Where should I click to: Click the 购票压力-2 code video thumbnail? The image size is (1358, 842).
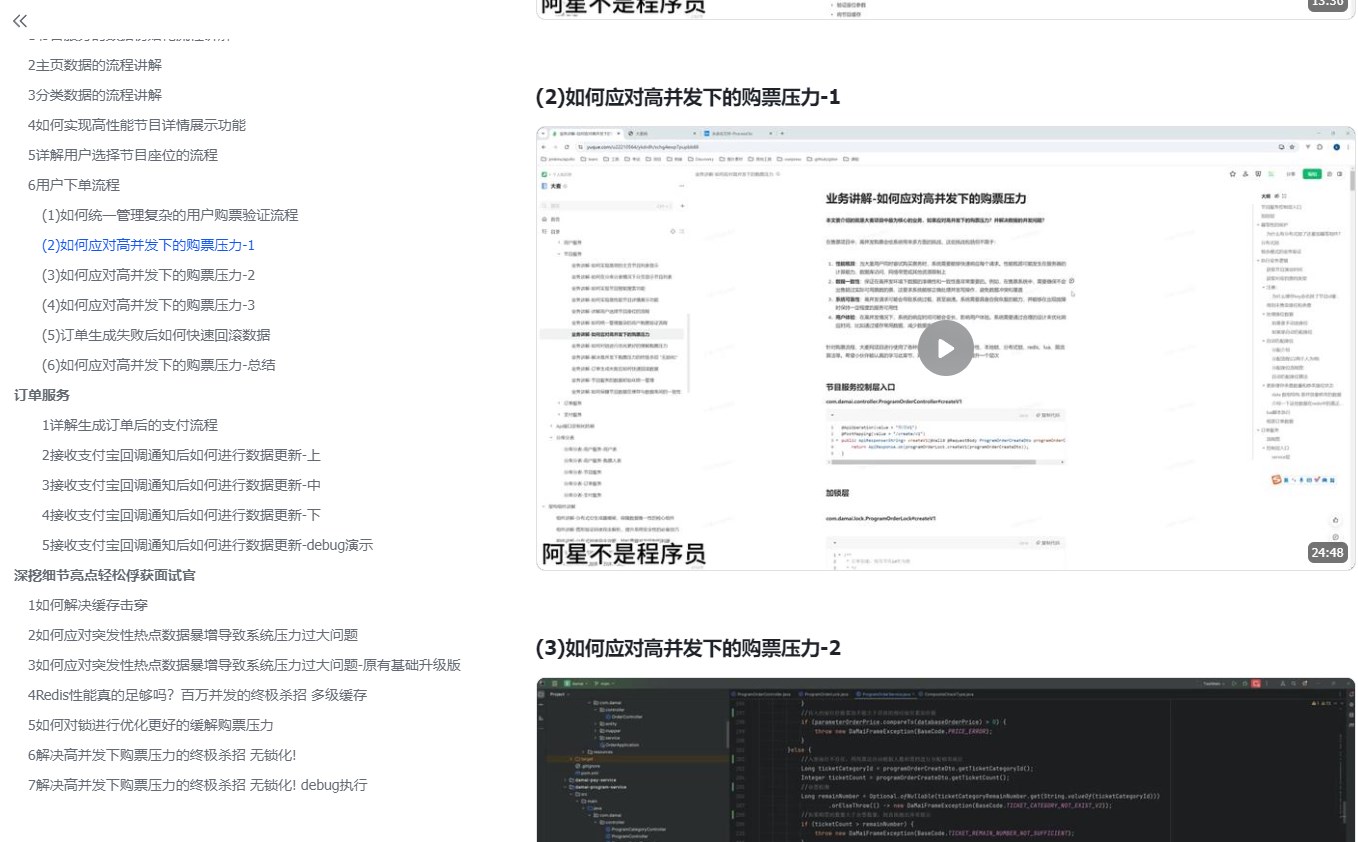(945, 760)
